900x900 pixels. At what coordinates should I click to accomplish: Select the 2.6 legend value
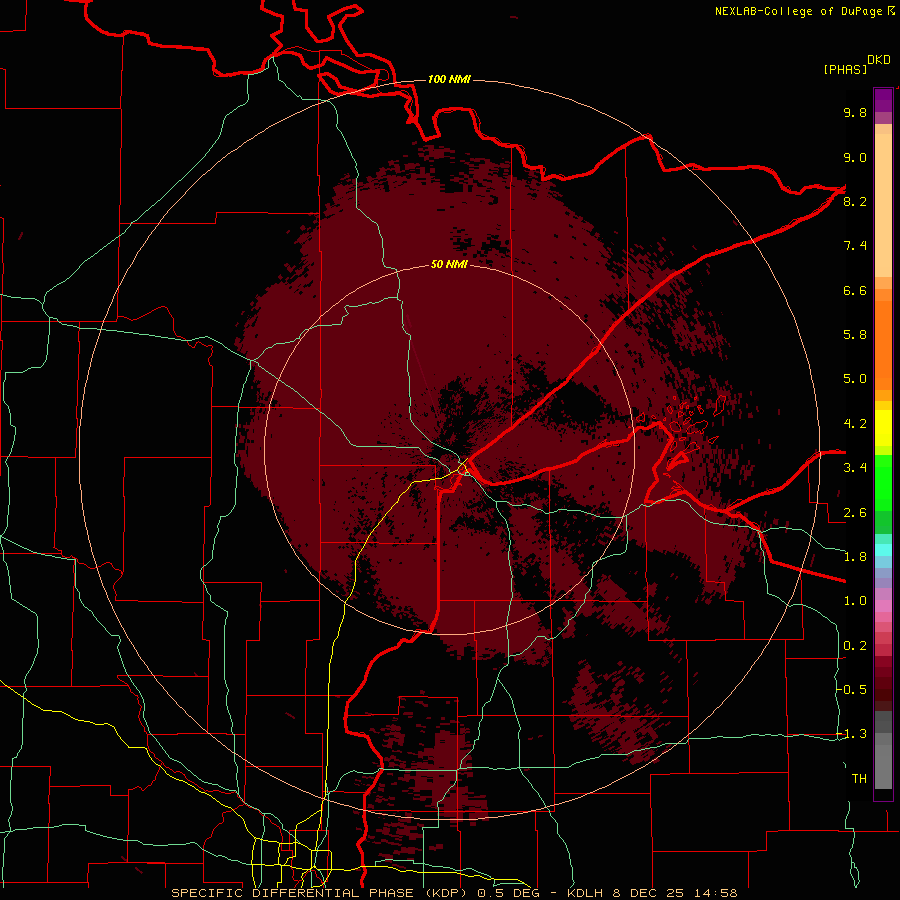855,513
